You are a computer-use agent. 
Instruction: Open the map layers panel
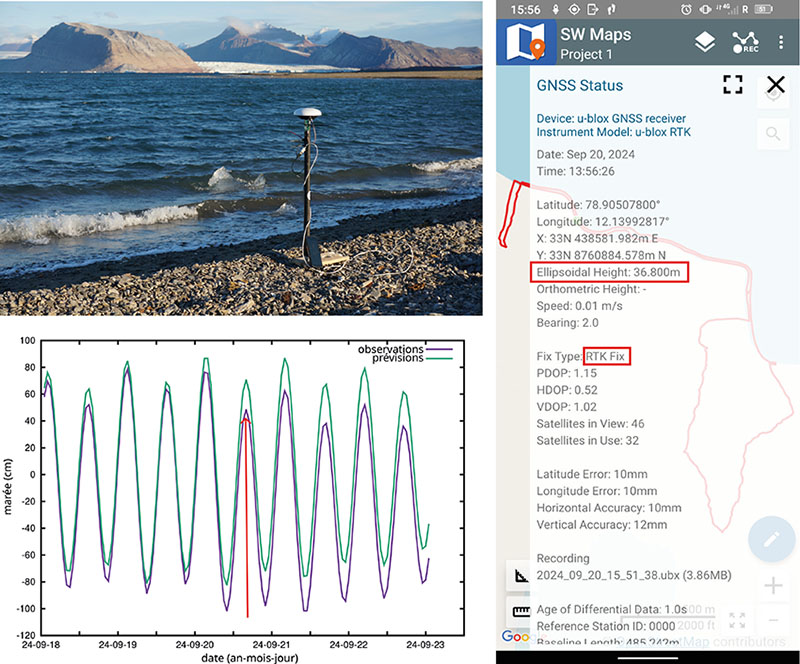(705, 42)
